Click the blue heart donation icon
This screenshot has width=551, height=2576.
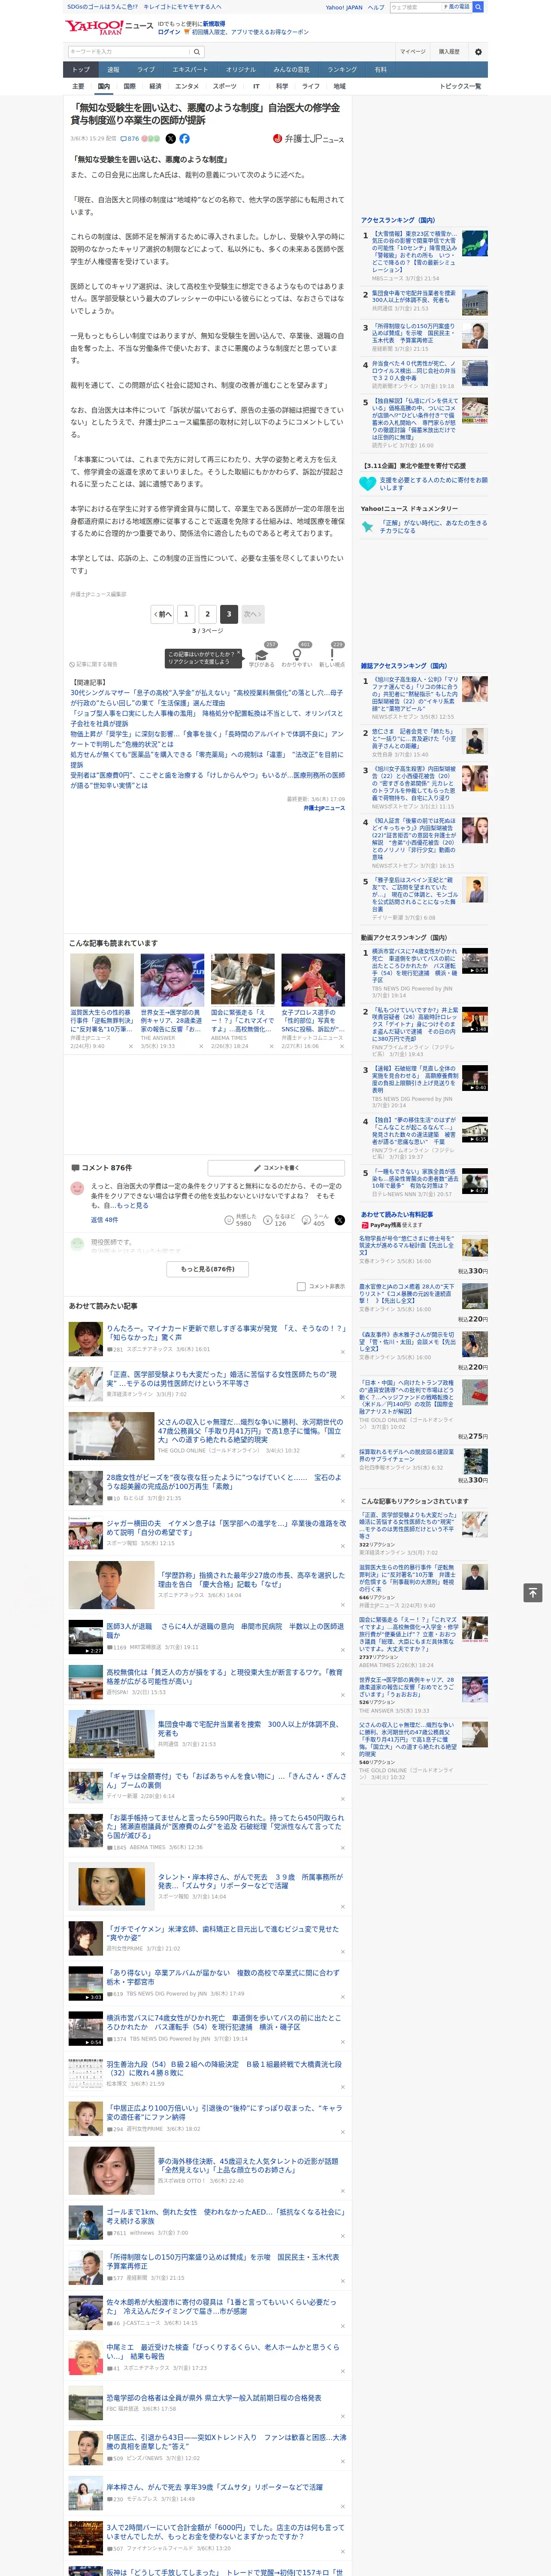pos(368,484)
